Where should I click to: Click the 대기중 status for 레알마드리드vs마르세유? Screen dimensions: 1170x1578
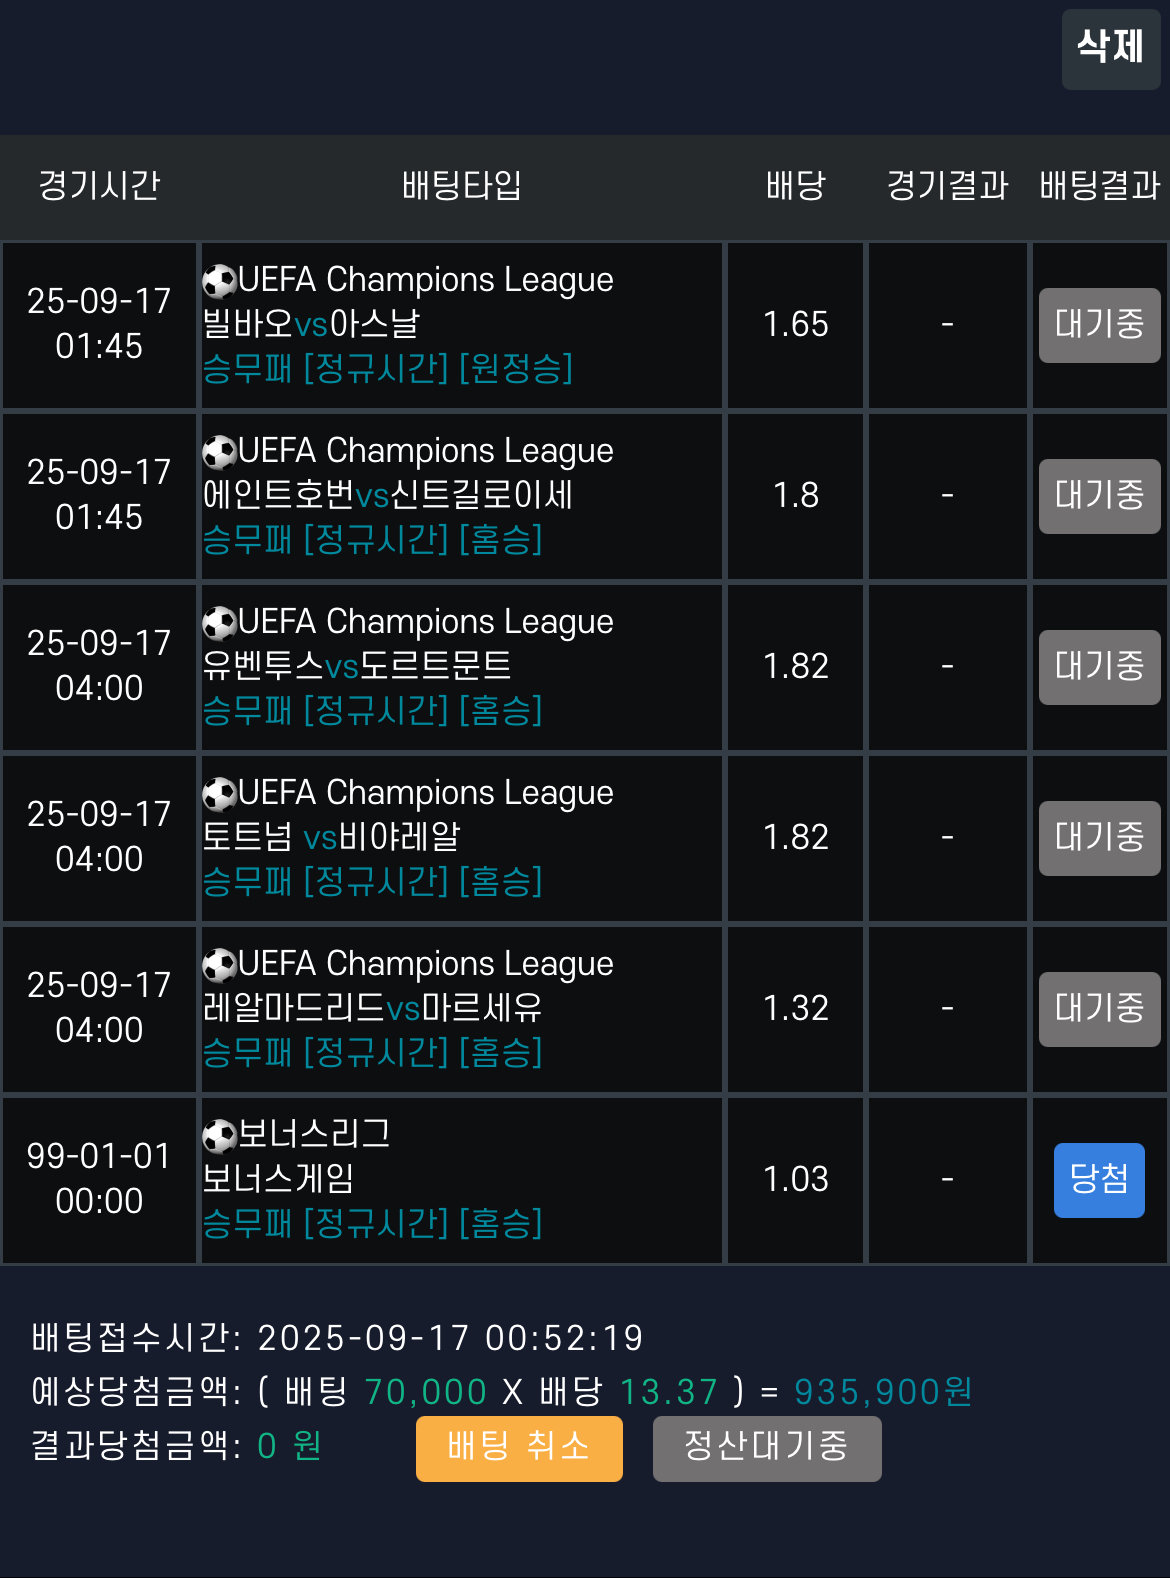click(1098, 1009)
